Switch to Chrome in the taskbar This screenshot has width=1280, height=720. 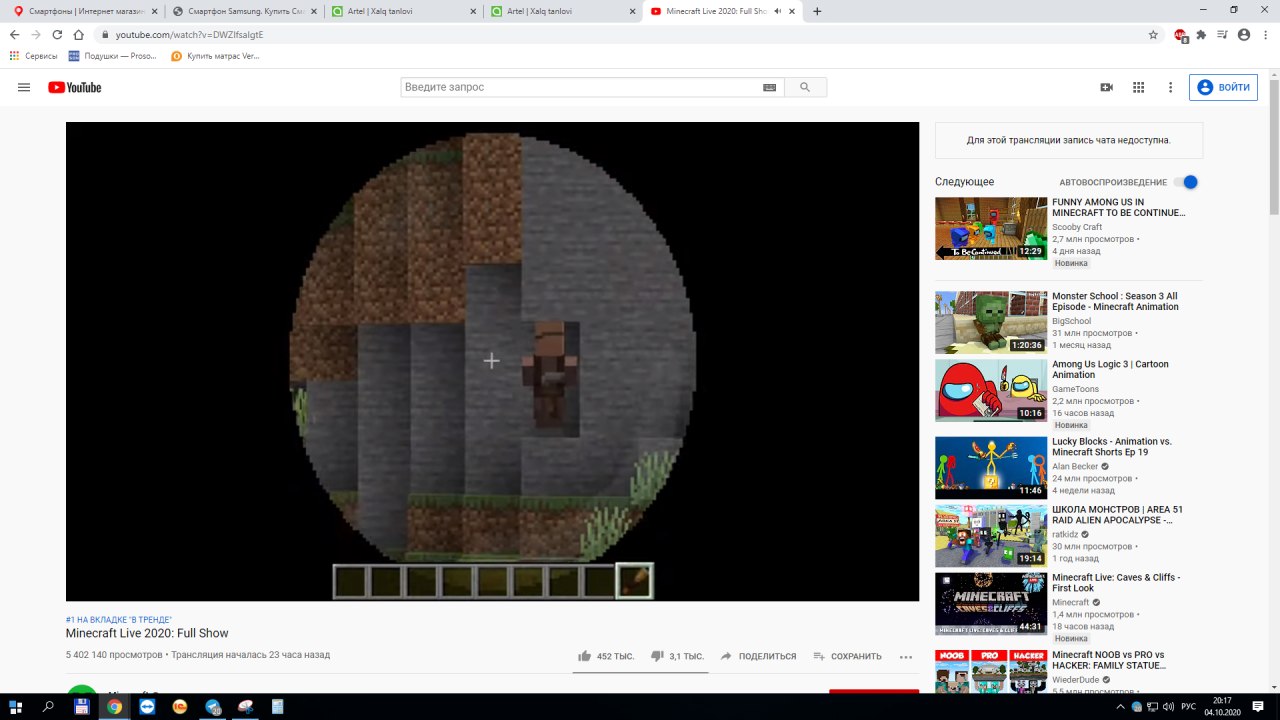pos(115,706)
